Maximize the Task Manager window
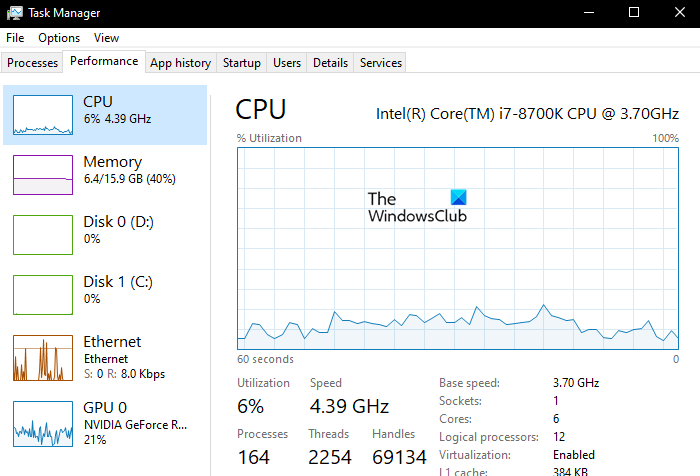This screenshot has width=700, height=476. coord(634,12)
